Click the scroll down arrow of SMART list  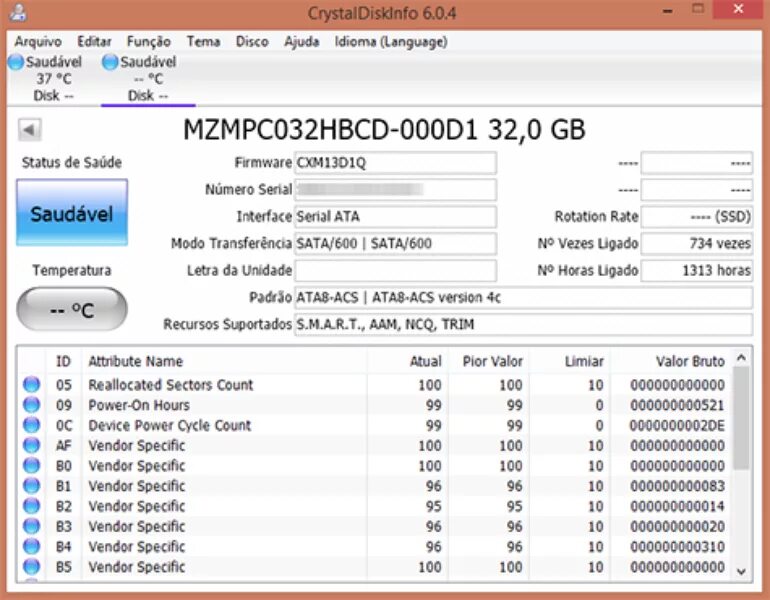[x=742, y=572]
